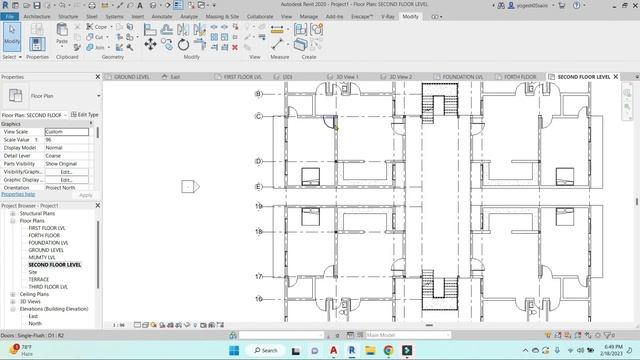Toggle Sun Path in view control bar
Screen dimensions: 640x360
pyautogui.click(x=154, y=325)
